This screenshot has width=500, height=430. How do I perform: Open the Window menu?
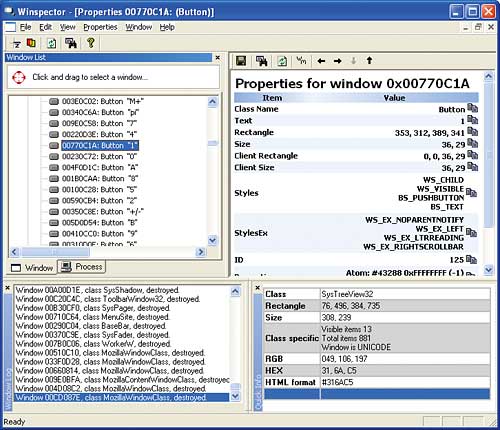139,27
